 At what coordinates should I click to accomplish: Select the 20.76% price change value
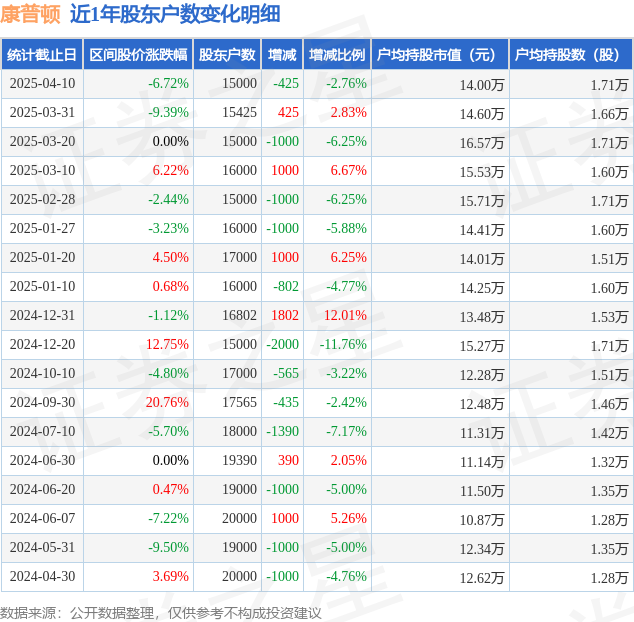coord(167,402)
